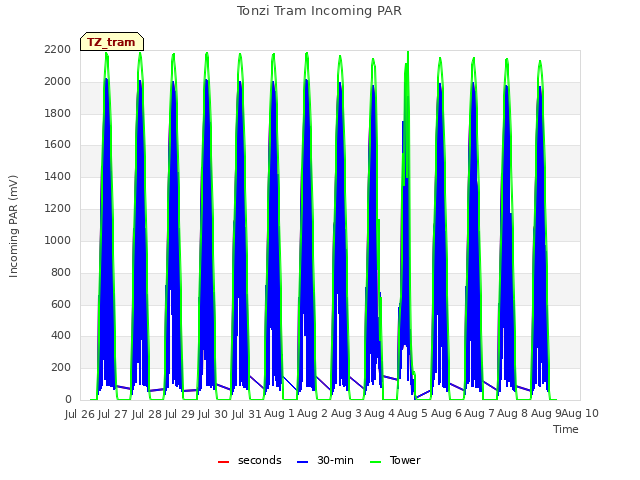Click the Aug 1 date label

point(279,414)
